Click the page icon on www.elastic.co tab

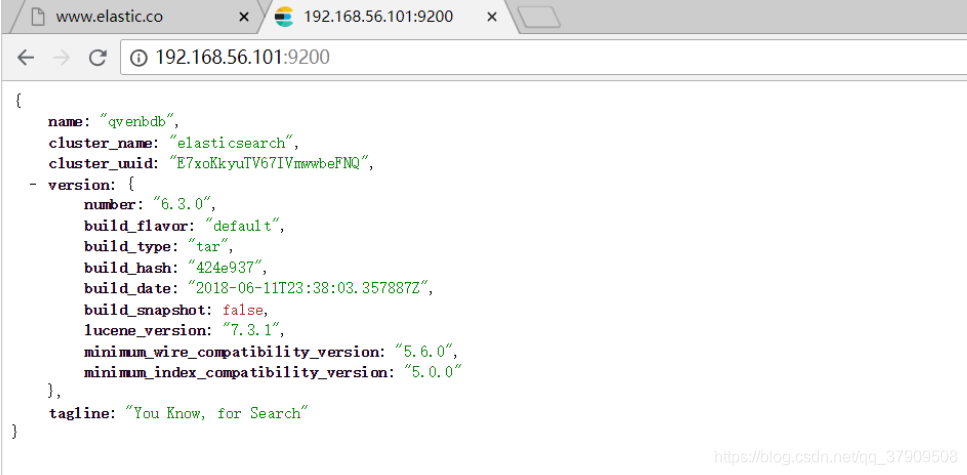[38, 17]
